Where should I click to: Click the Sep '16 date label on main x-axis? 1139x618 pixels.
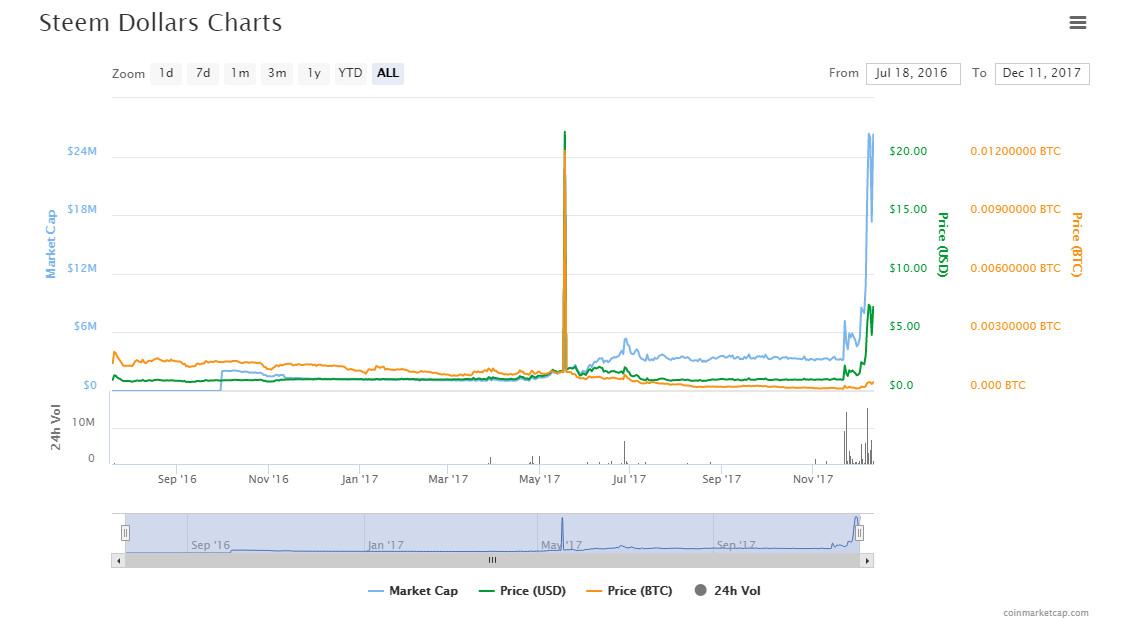tap(177, 479)
